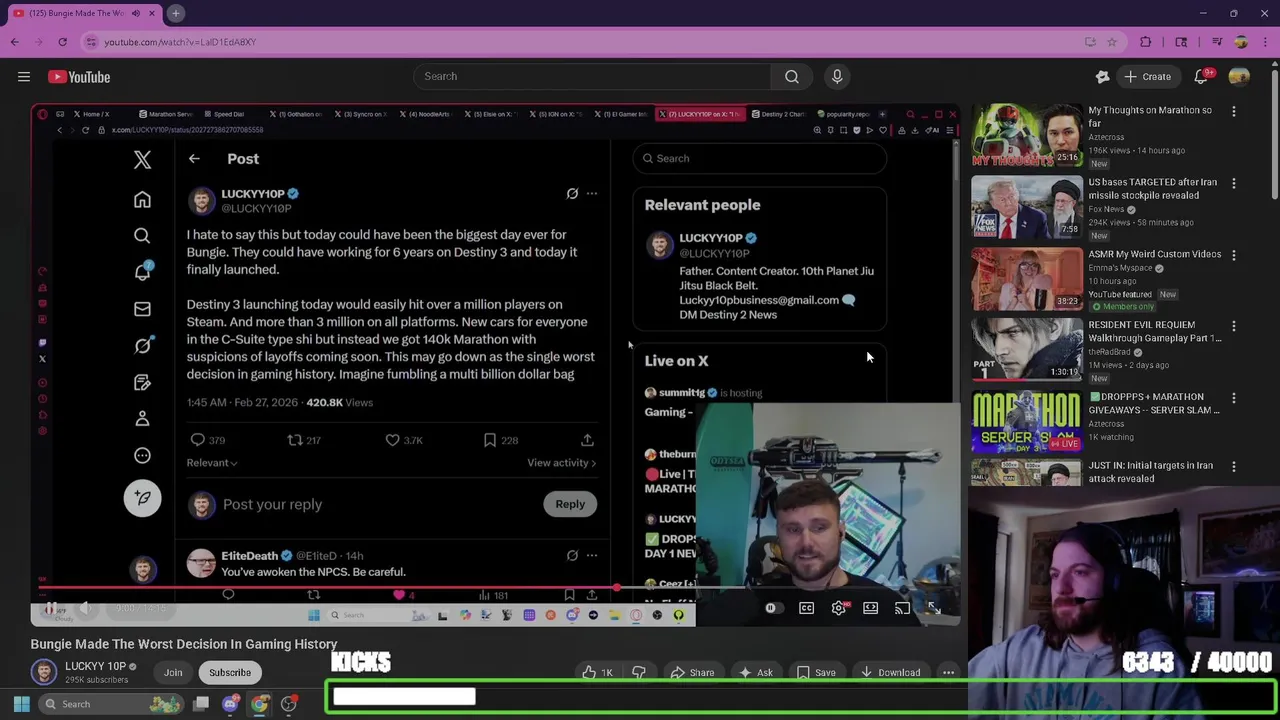This screenshot has width=1280, height=720.
Task: Open Chrome extensions puzzle icon
Action: (x=1146, y=42)
